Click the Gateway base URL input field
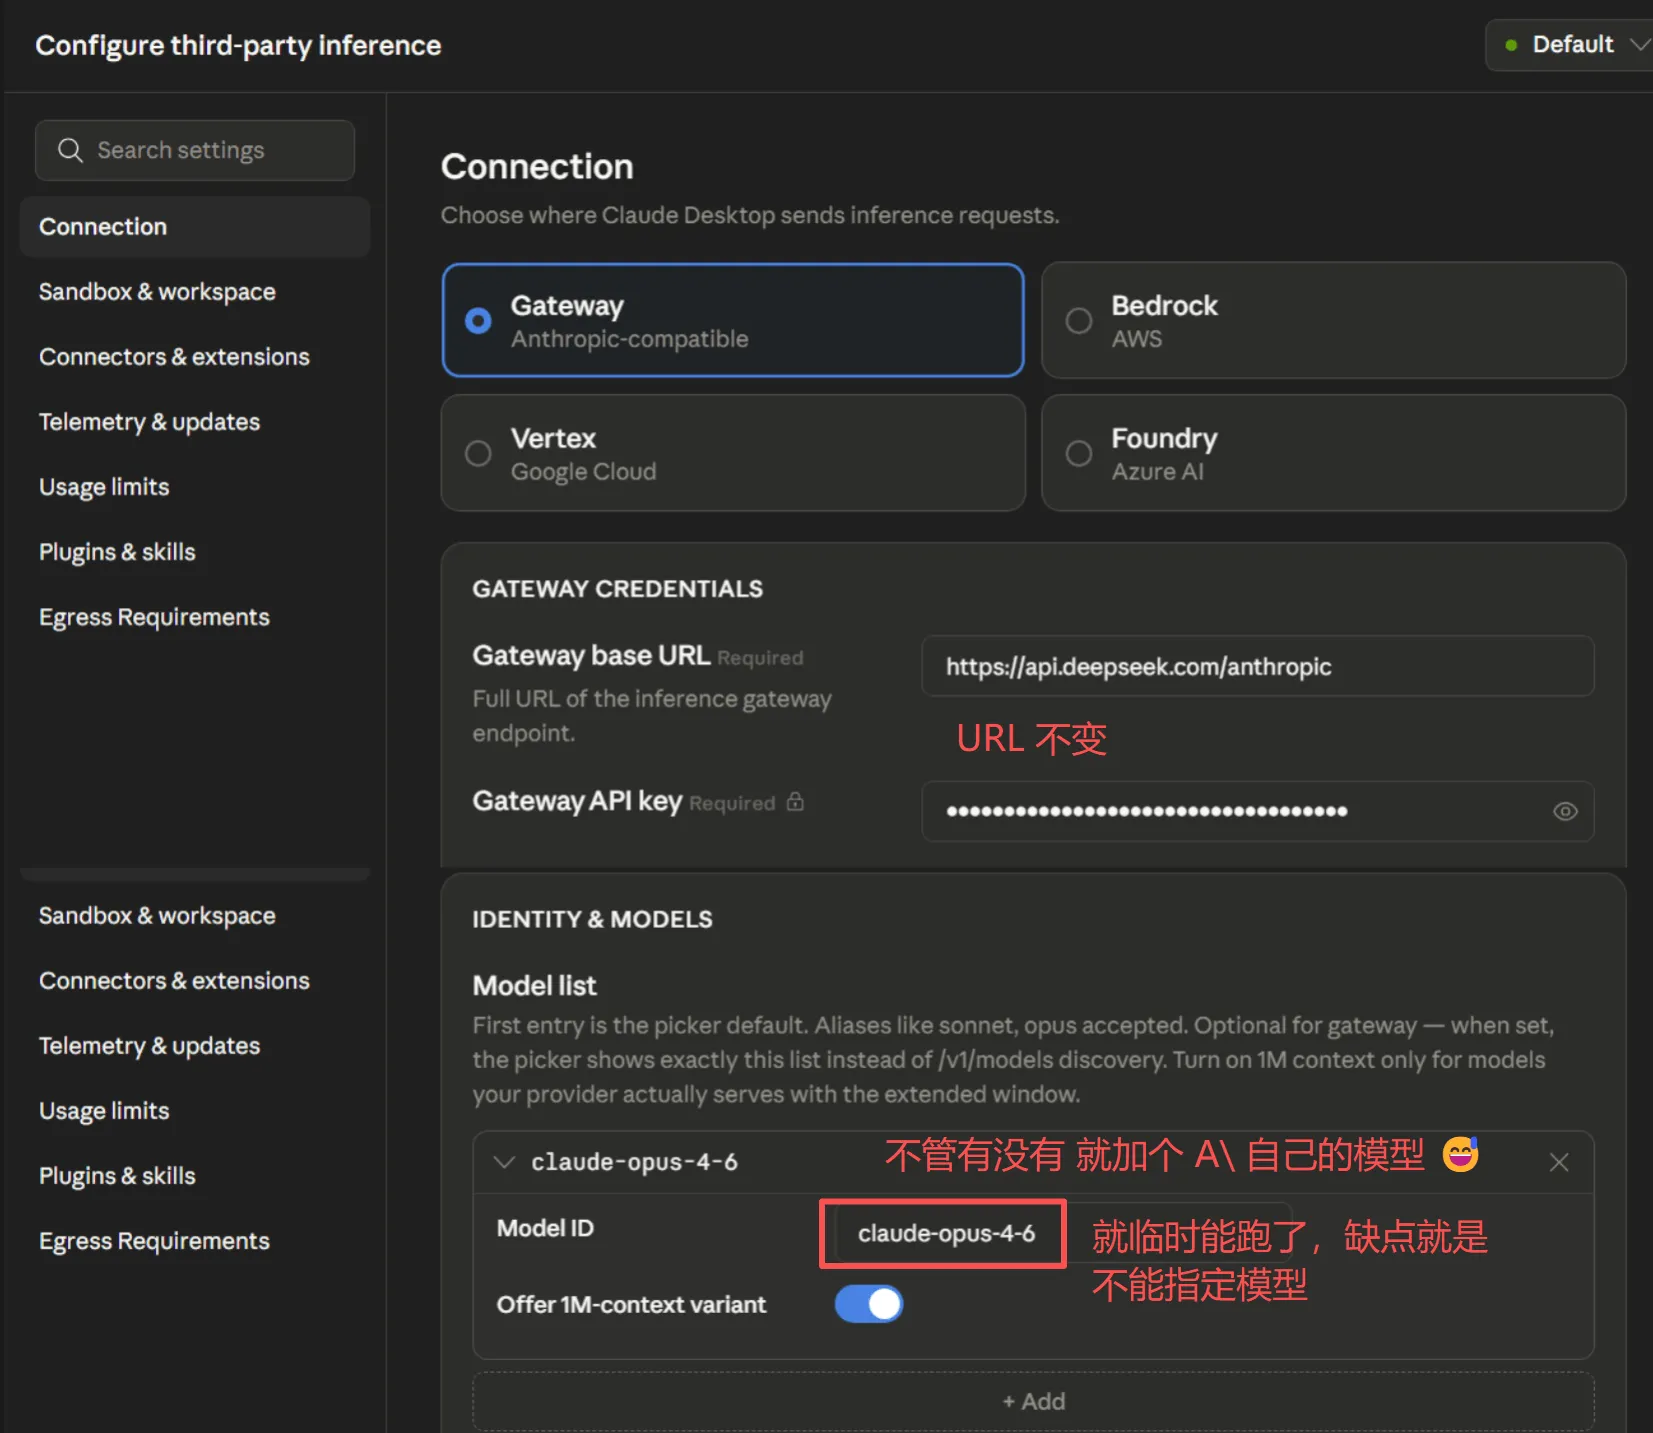Screen dimensions: 1653x1433 (x=1257, y=666)
